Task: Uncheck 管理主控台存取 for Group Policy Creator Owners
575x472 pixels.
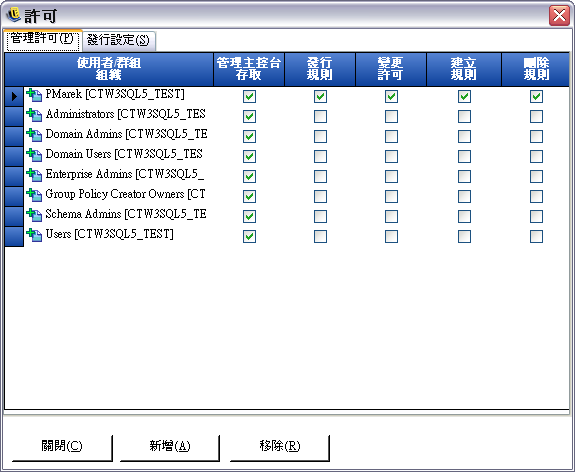Action: tap(249, 197)
